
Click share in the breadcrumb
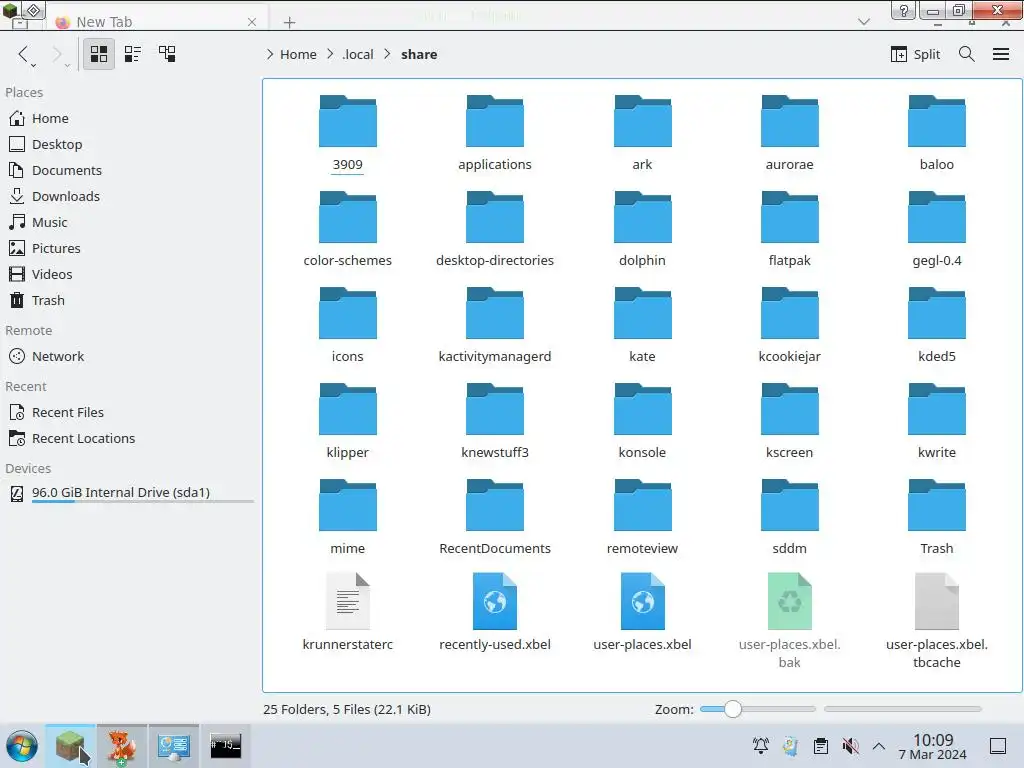pos(419,54)
